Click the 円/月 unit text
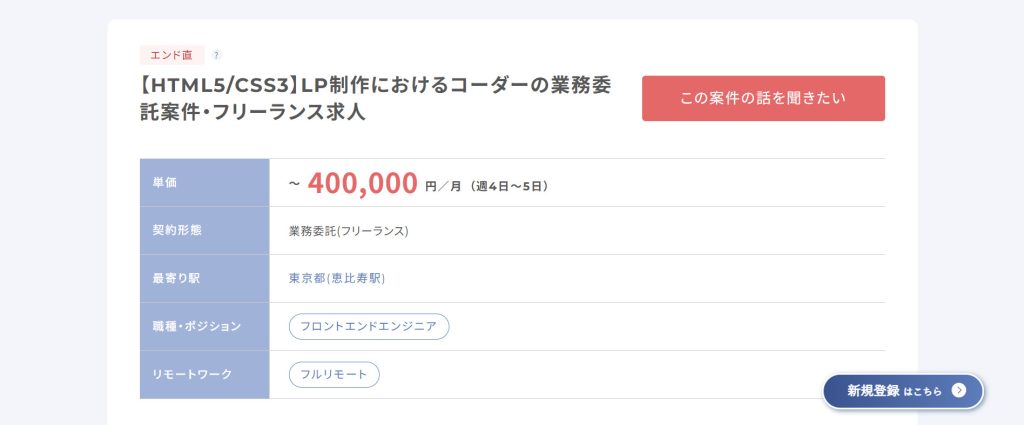Image resolution: width=1024 pixels, height=425 pixels. [x=443, y=185]
